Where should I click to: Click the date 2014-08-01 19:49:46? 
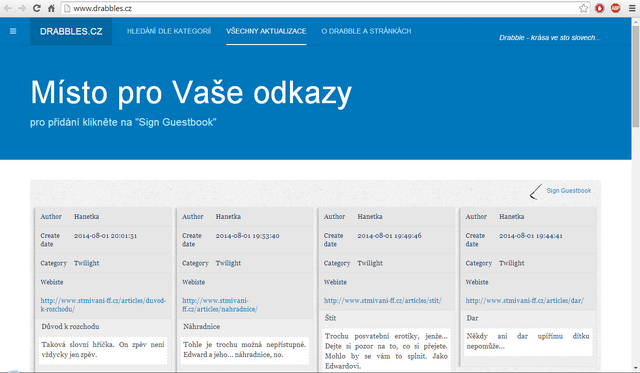coord(389,236)
